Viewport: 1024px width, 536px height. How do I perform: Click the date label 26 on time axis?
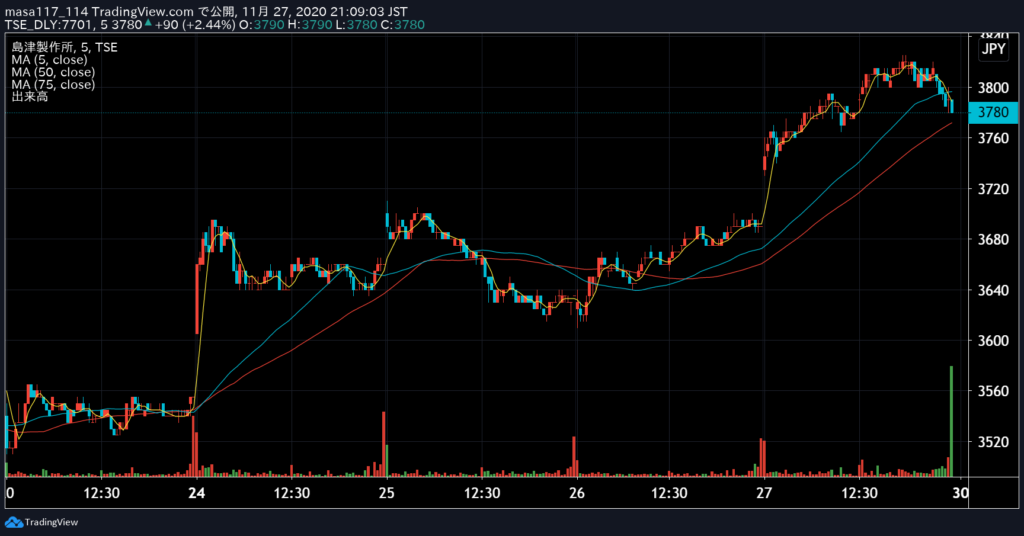coord(577,493)
